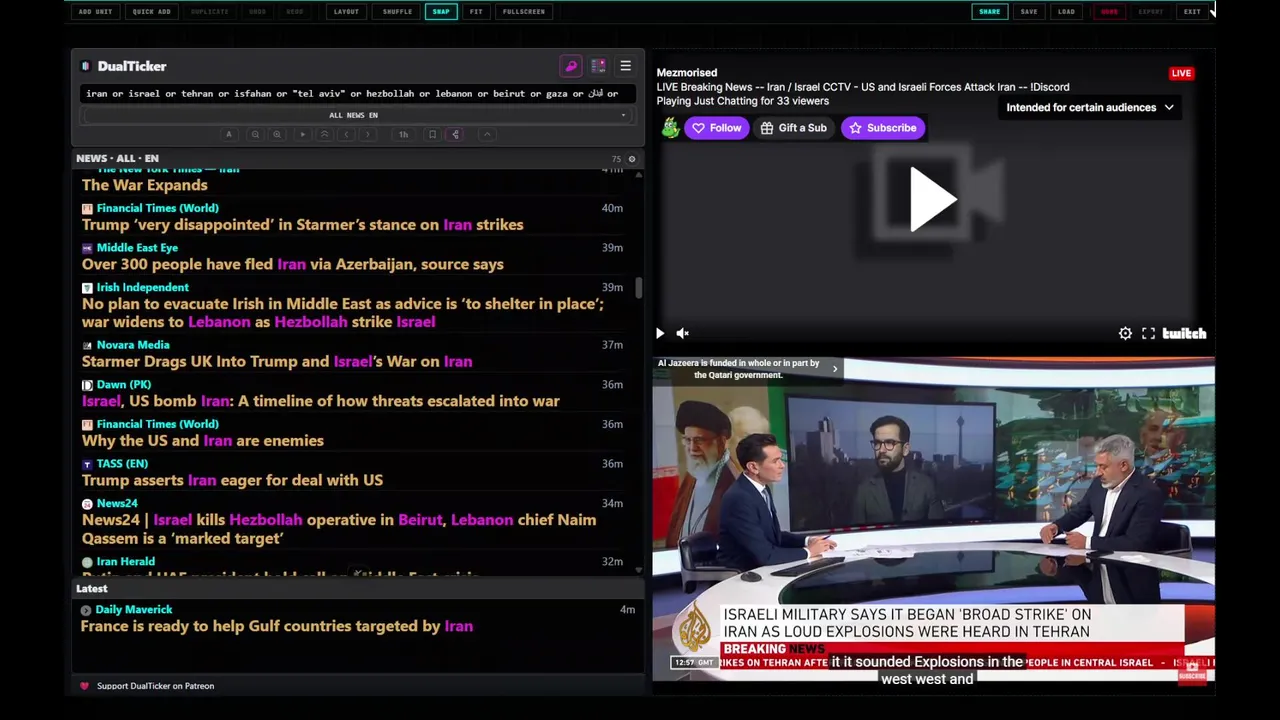The width and height of the screenshot is (1280, 720).
Task: Toggle FULLSCREEN mode
Action: (524, 11)
